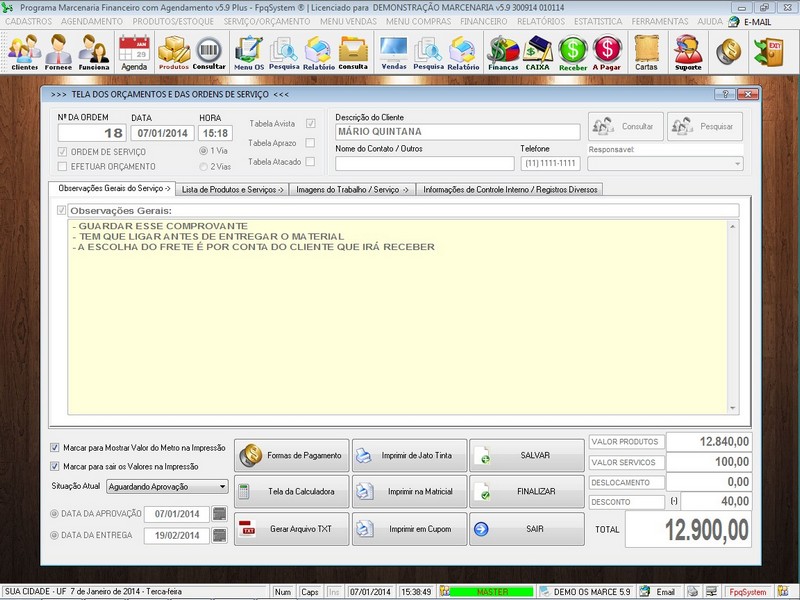Open the FINANCEIRO menu
The image size is (800, 600).
tap(486, 22)
